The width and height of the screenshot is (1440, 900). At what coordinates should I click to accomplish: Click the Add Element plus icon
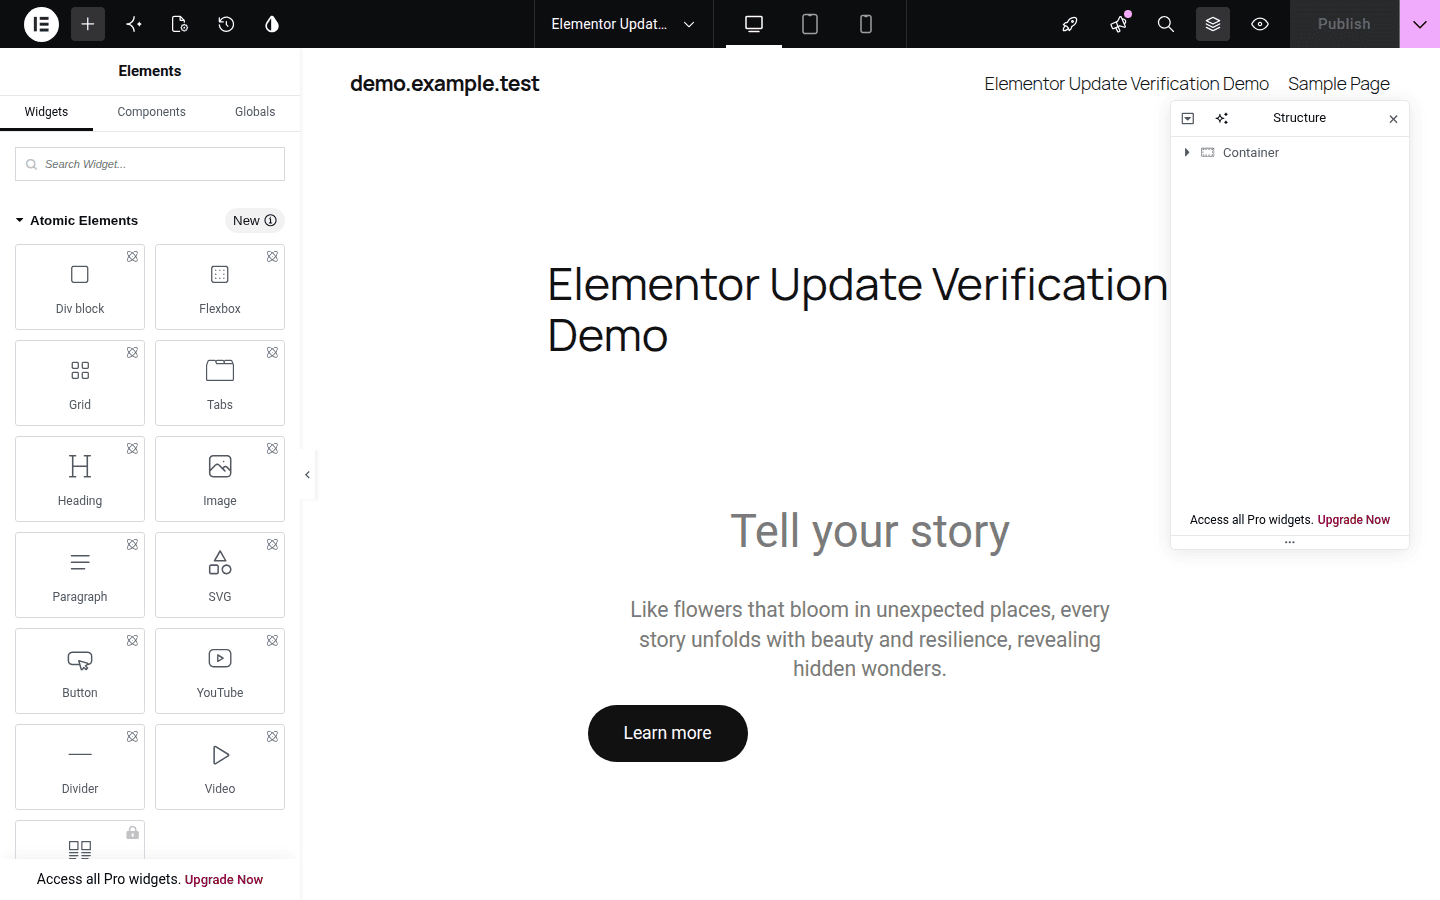[88, 24]
